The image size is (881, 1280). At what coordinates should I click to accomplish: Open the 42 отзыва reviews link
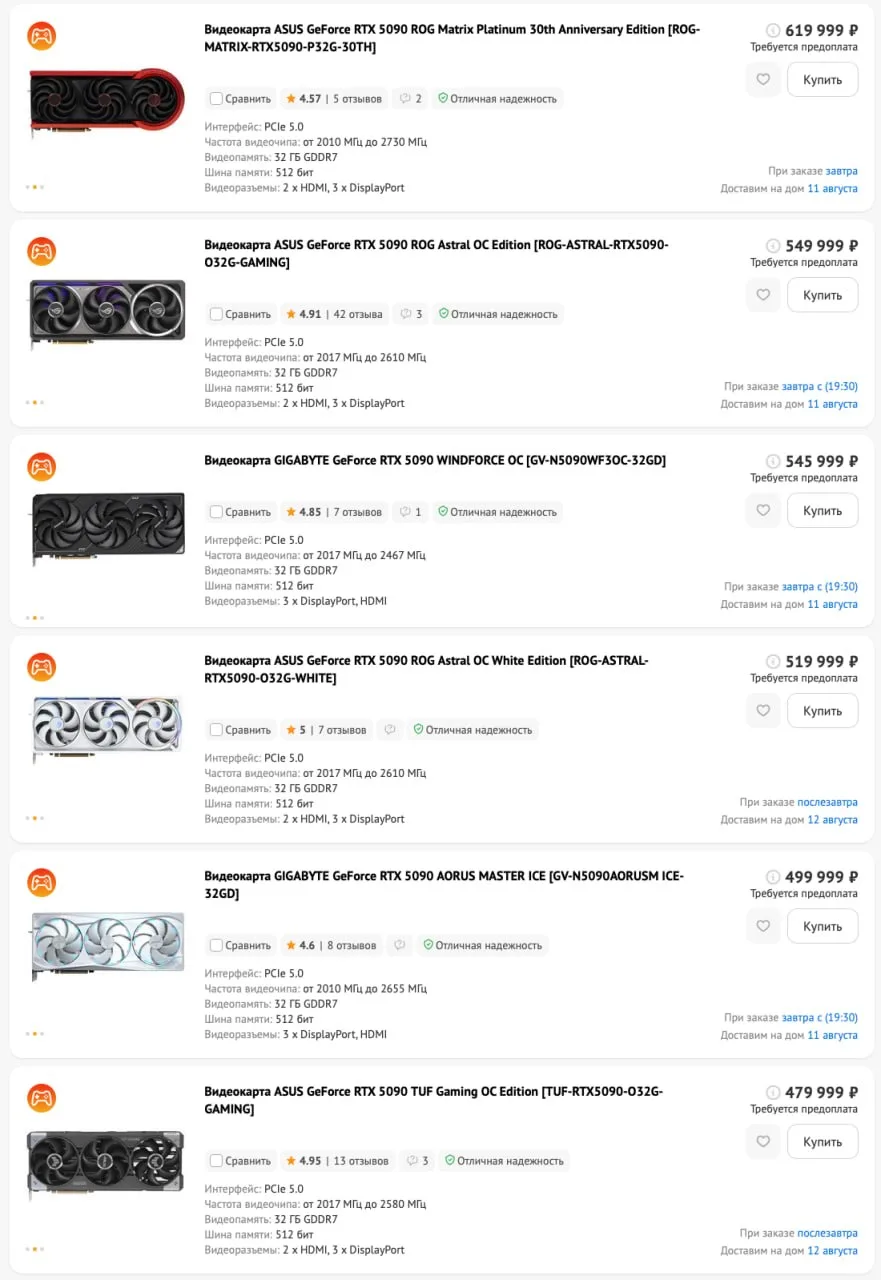click(x=358, y=314)
